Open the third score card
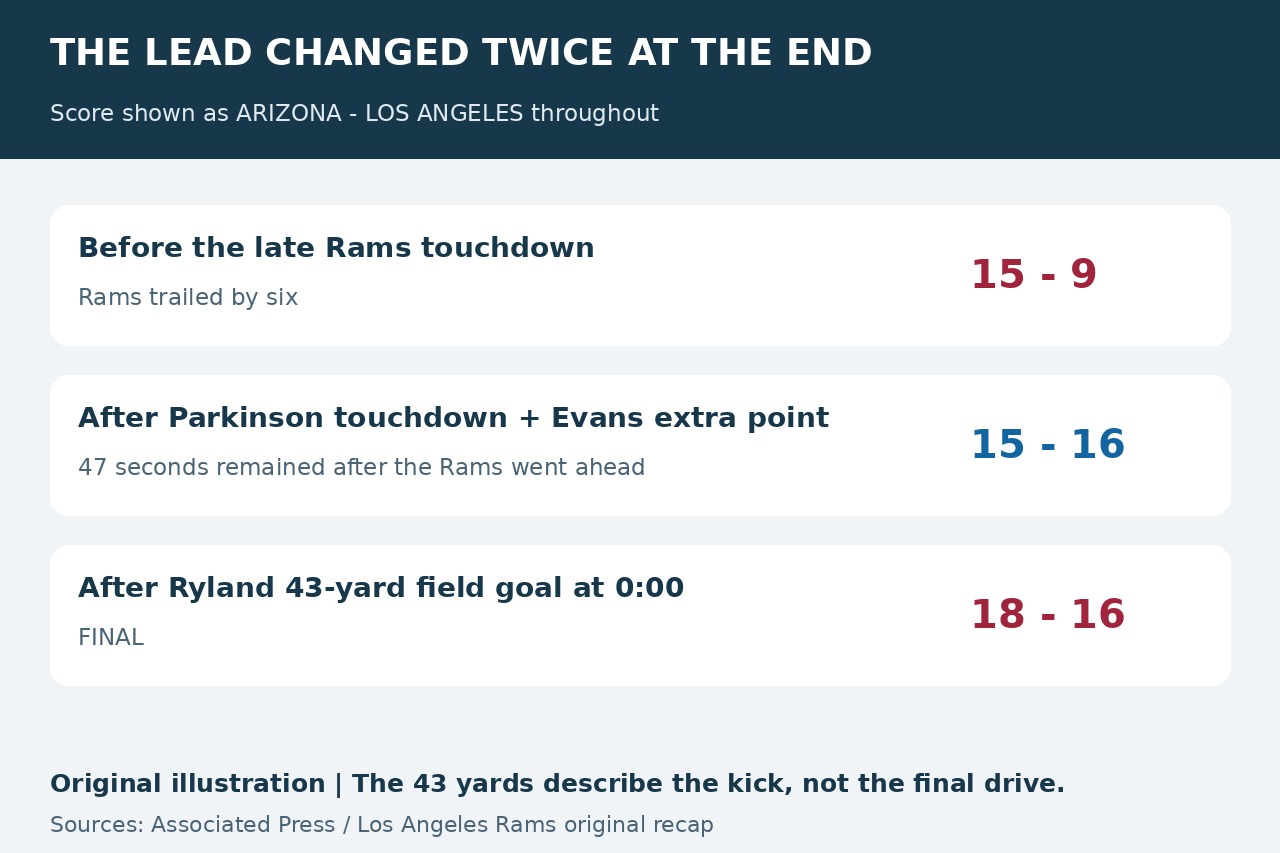1280x853 pixels. point(640,616)
